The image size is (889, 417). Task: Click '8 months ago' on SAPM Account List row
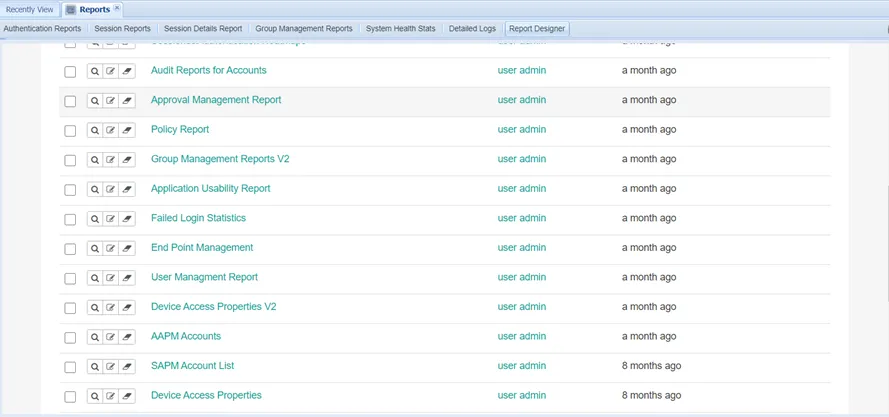tap(651, 365)
